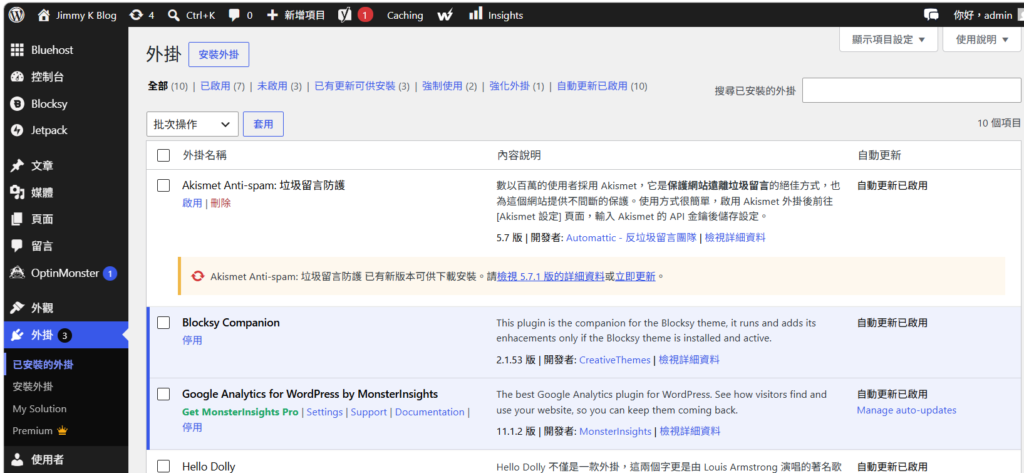The height and width of the screenshot is (473, 1024).
Task: Filter by 強制使用 plugins
Action: [442, 86]
